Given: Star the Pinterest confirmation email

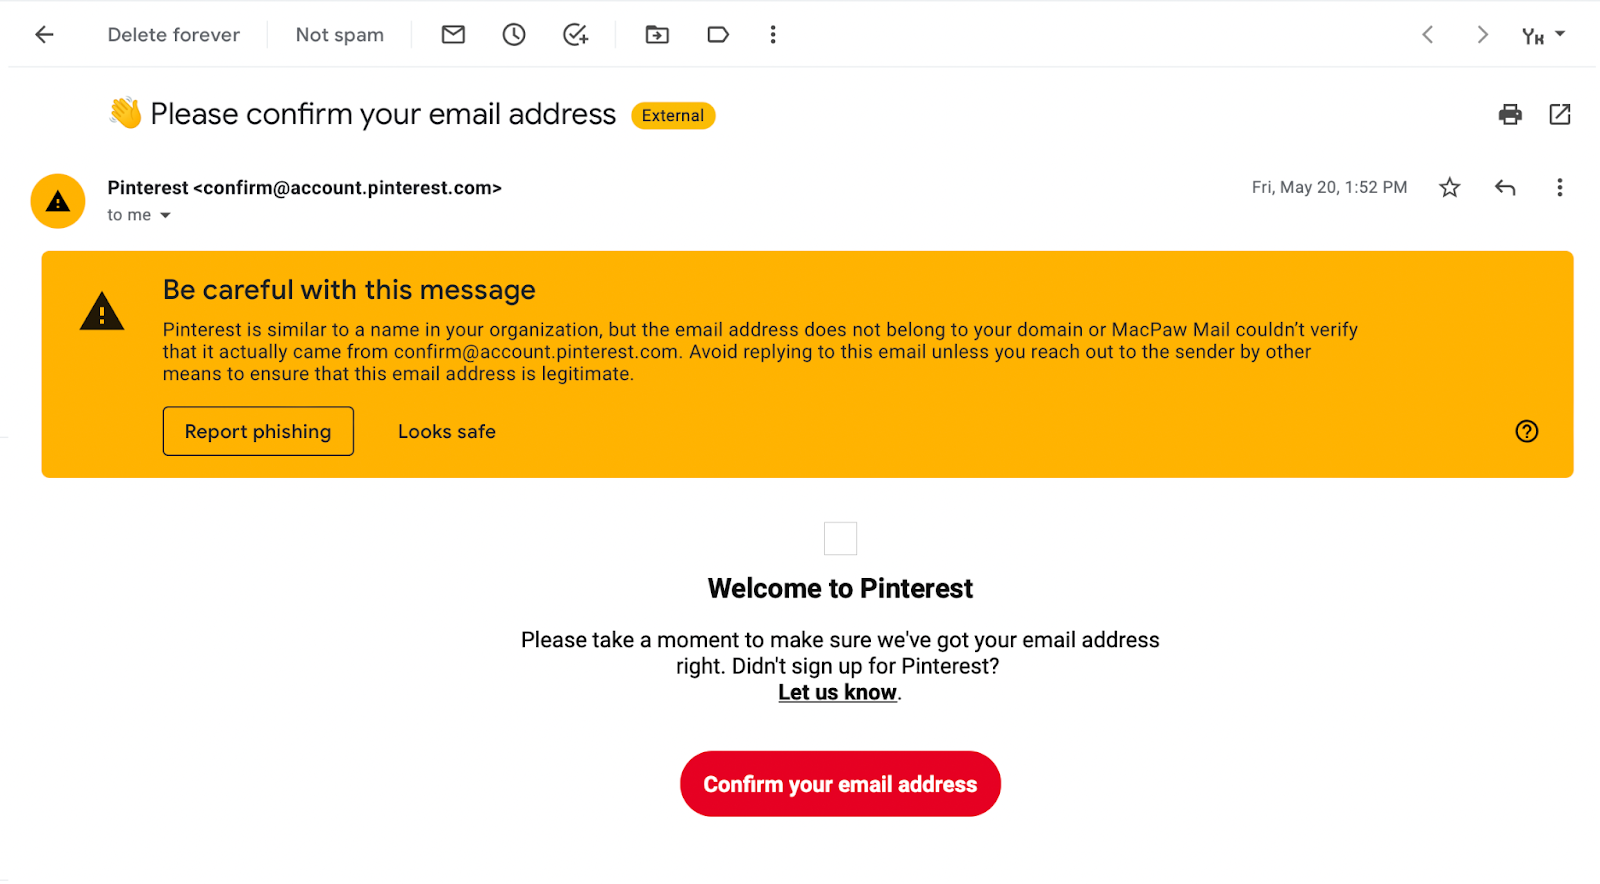Looking at the screenshot, I should pos(1448,187).
